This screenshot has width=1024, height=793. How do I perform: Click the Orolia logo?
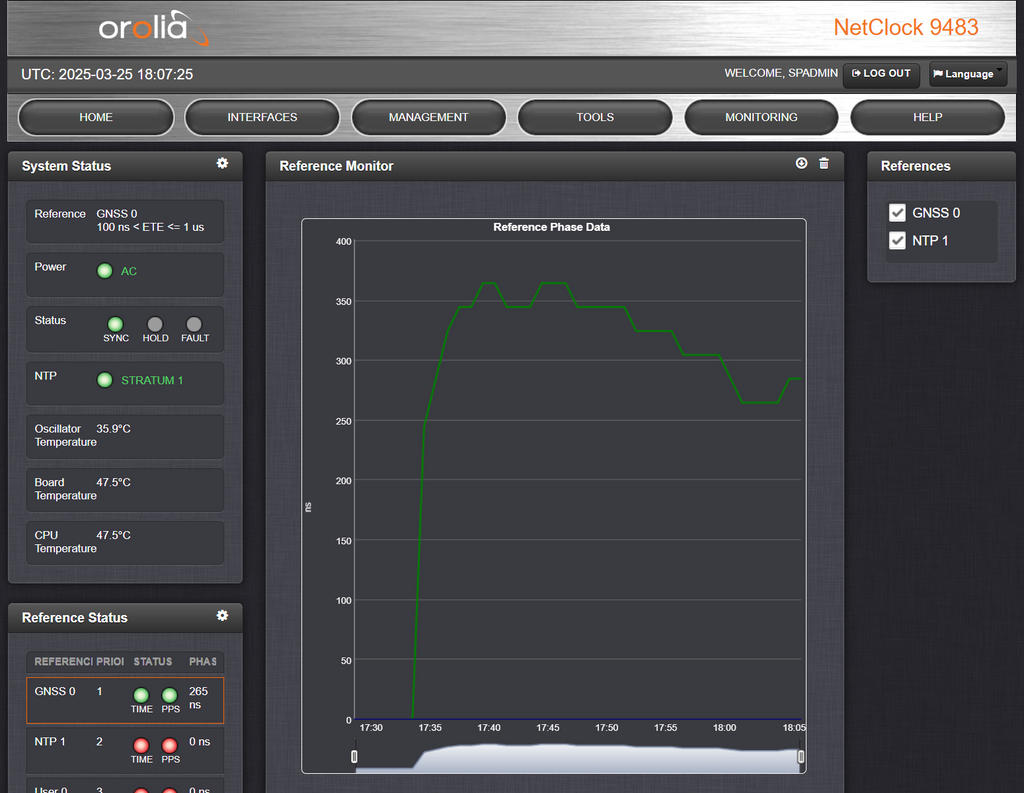[153, 28]
